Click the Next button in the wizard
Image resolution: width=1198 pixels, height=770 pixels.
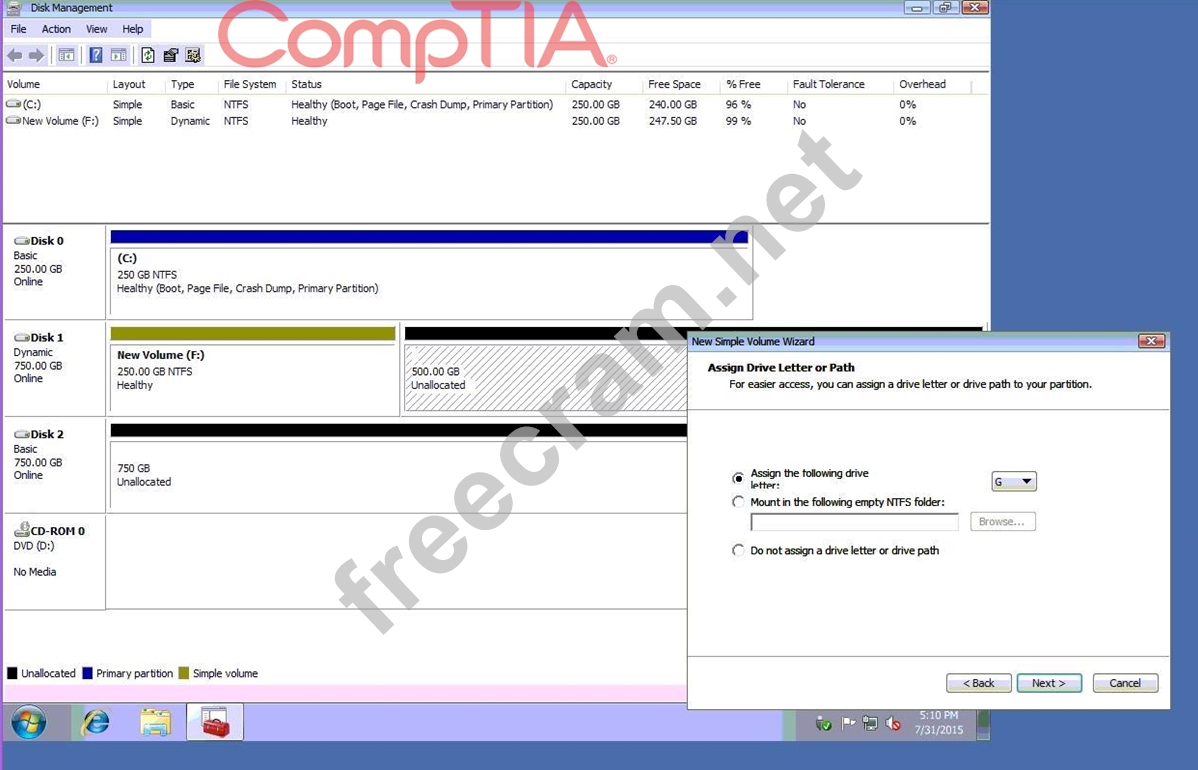click(x=1049, y=683)
